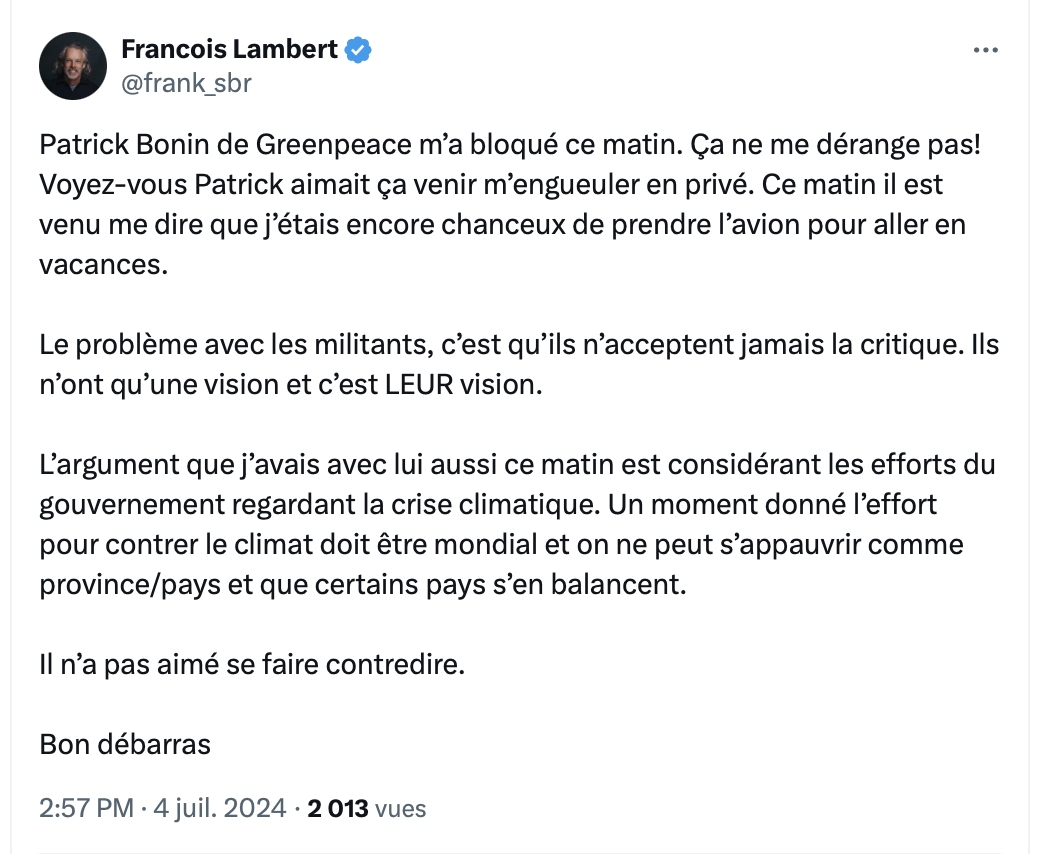Click the word Greenpeace in the post
The image size is (1038, 854).
334,144
